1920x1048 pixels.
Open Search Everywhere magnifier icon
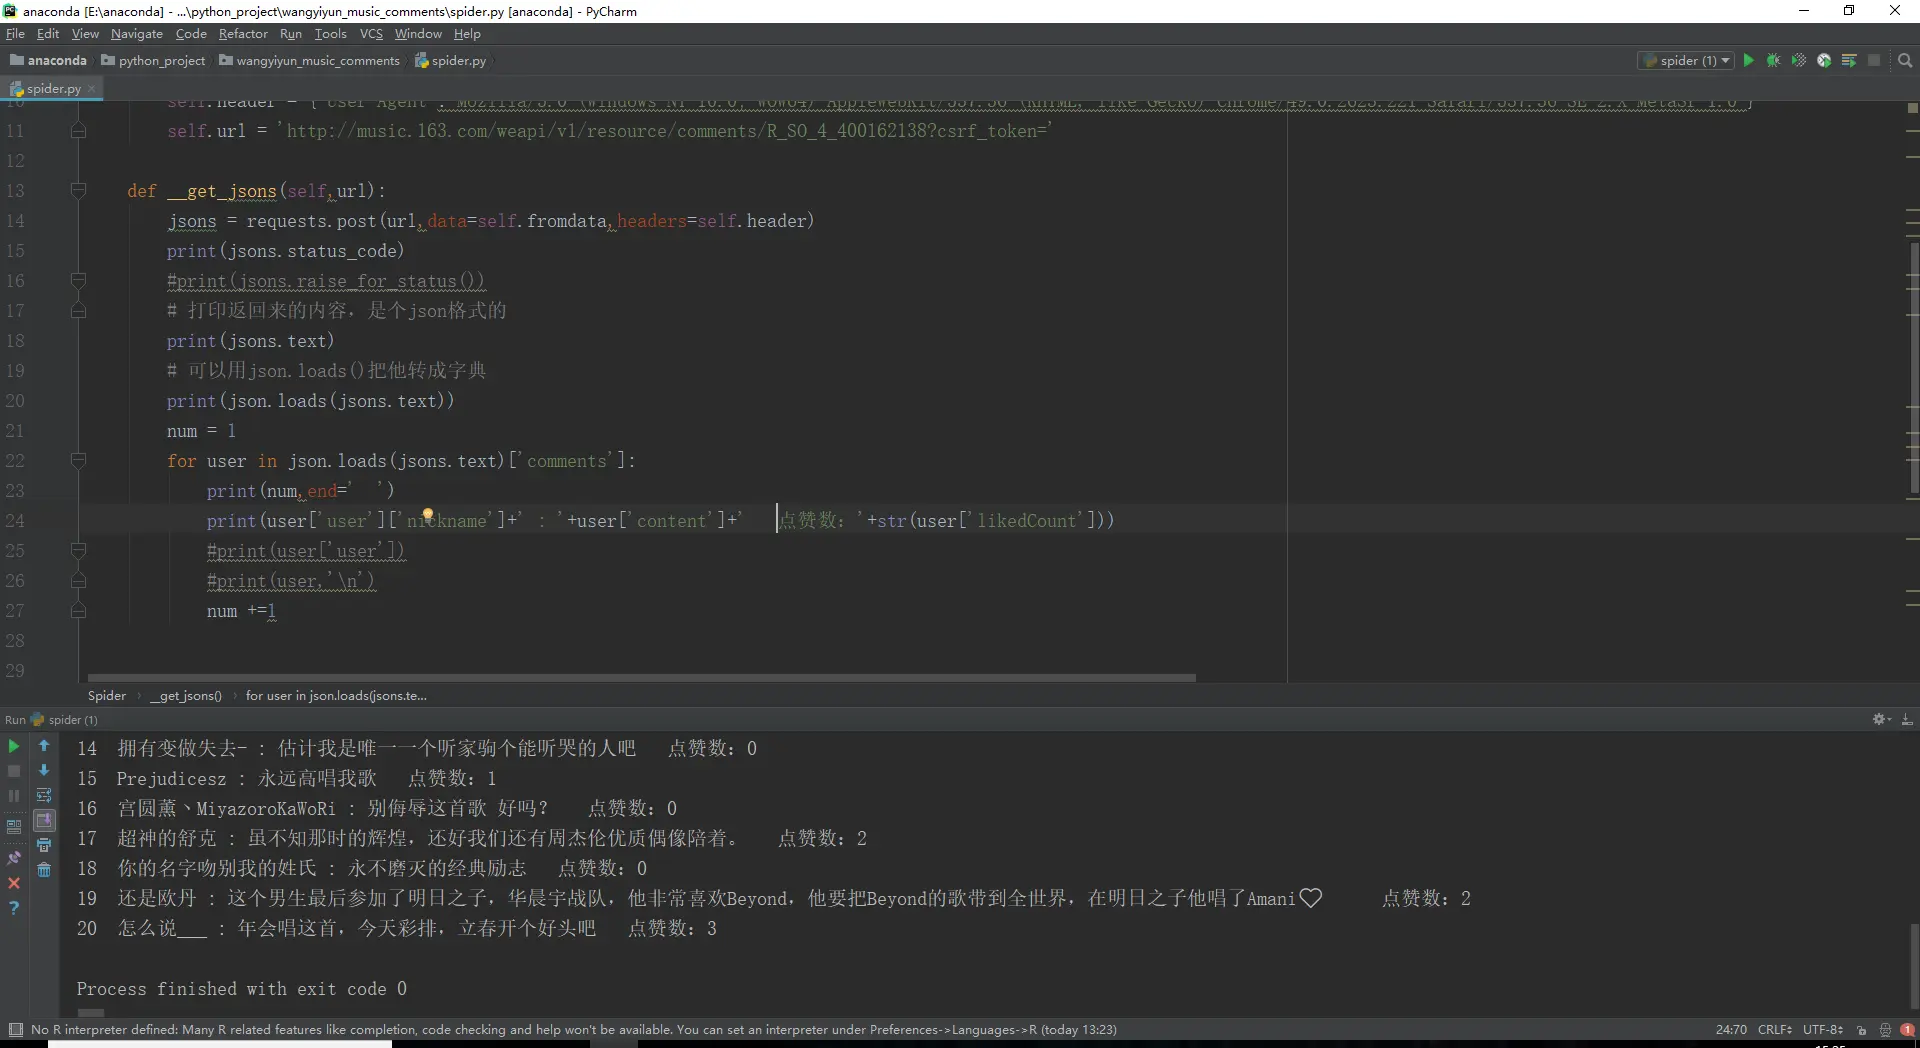1905,60
